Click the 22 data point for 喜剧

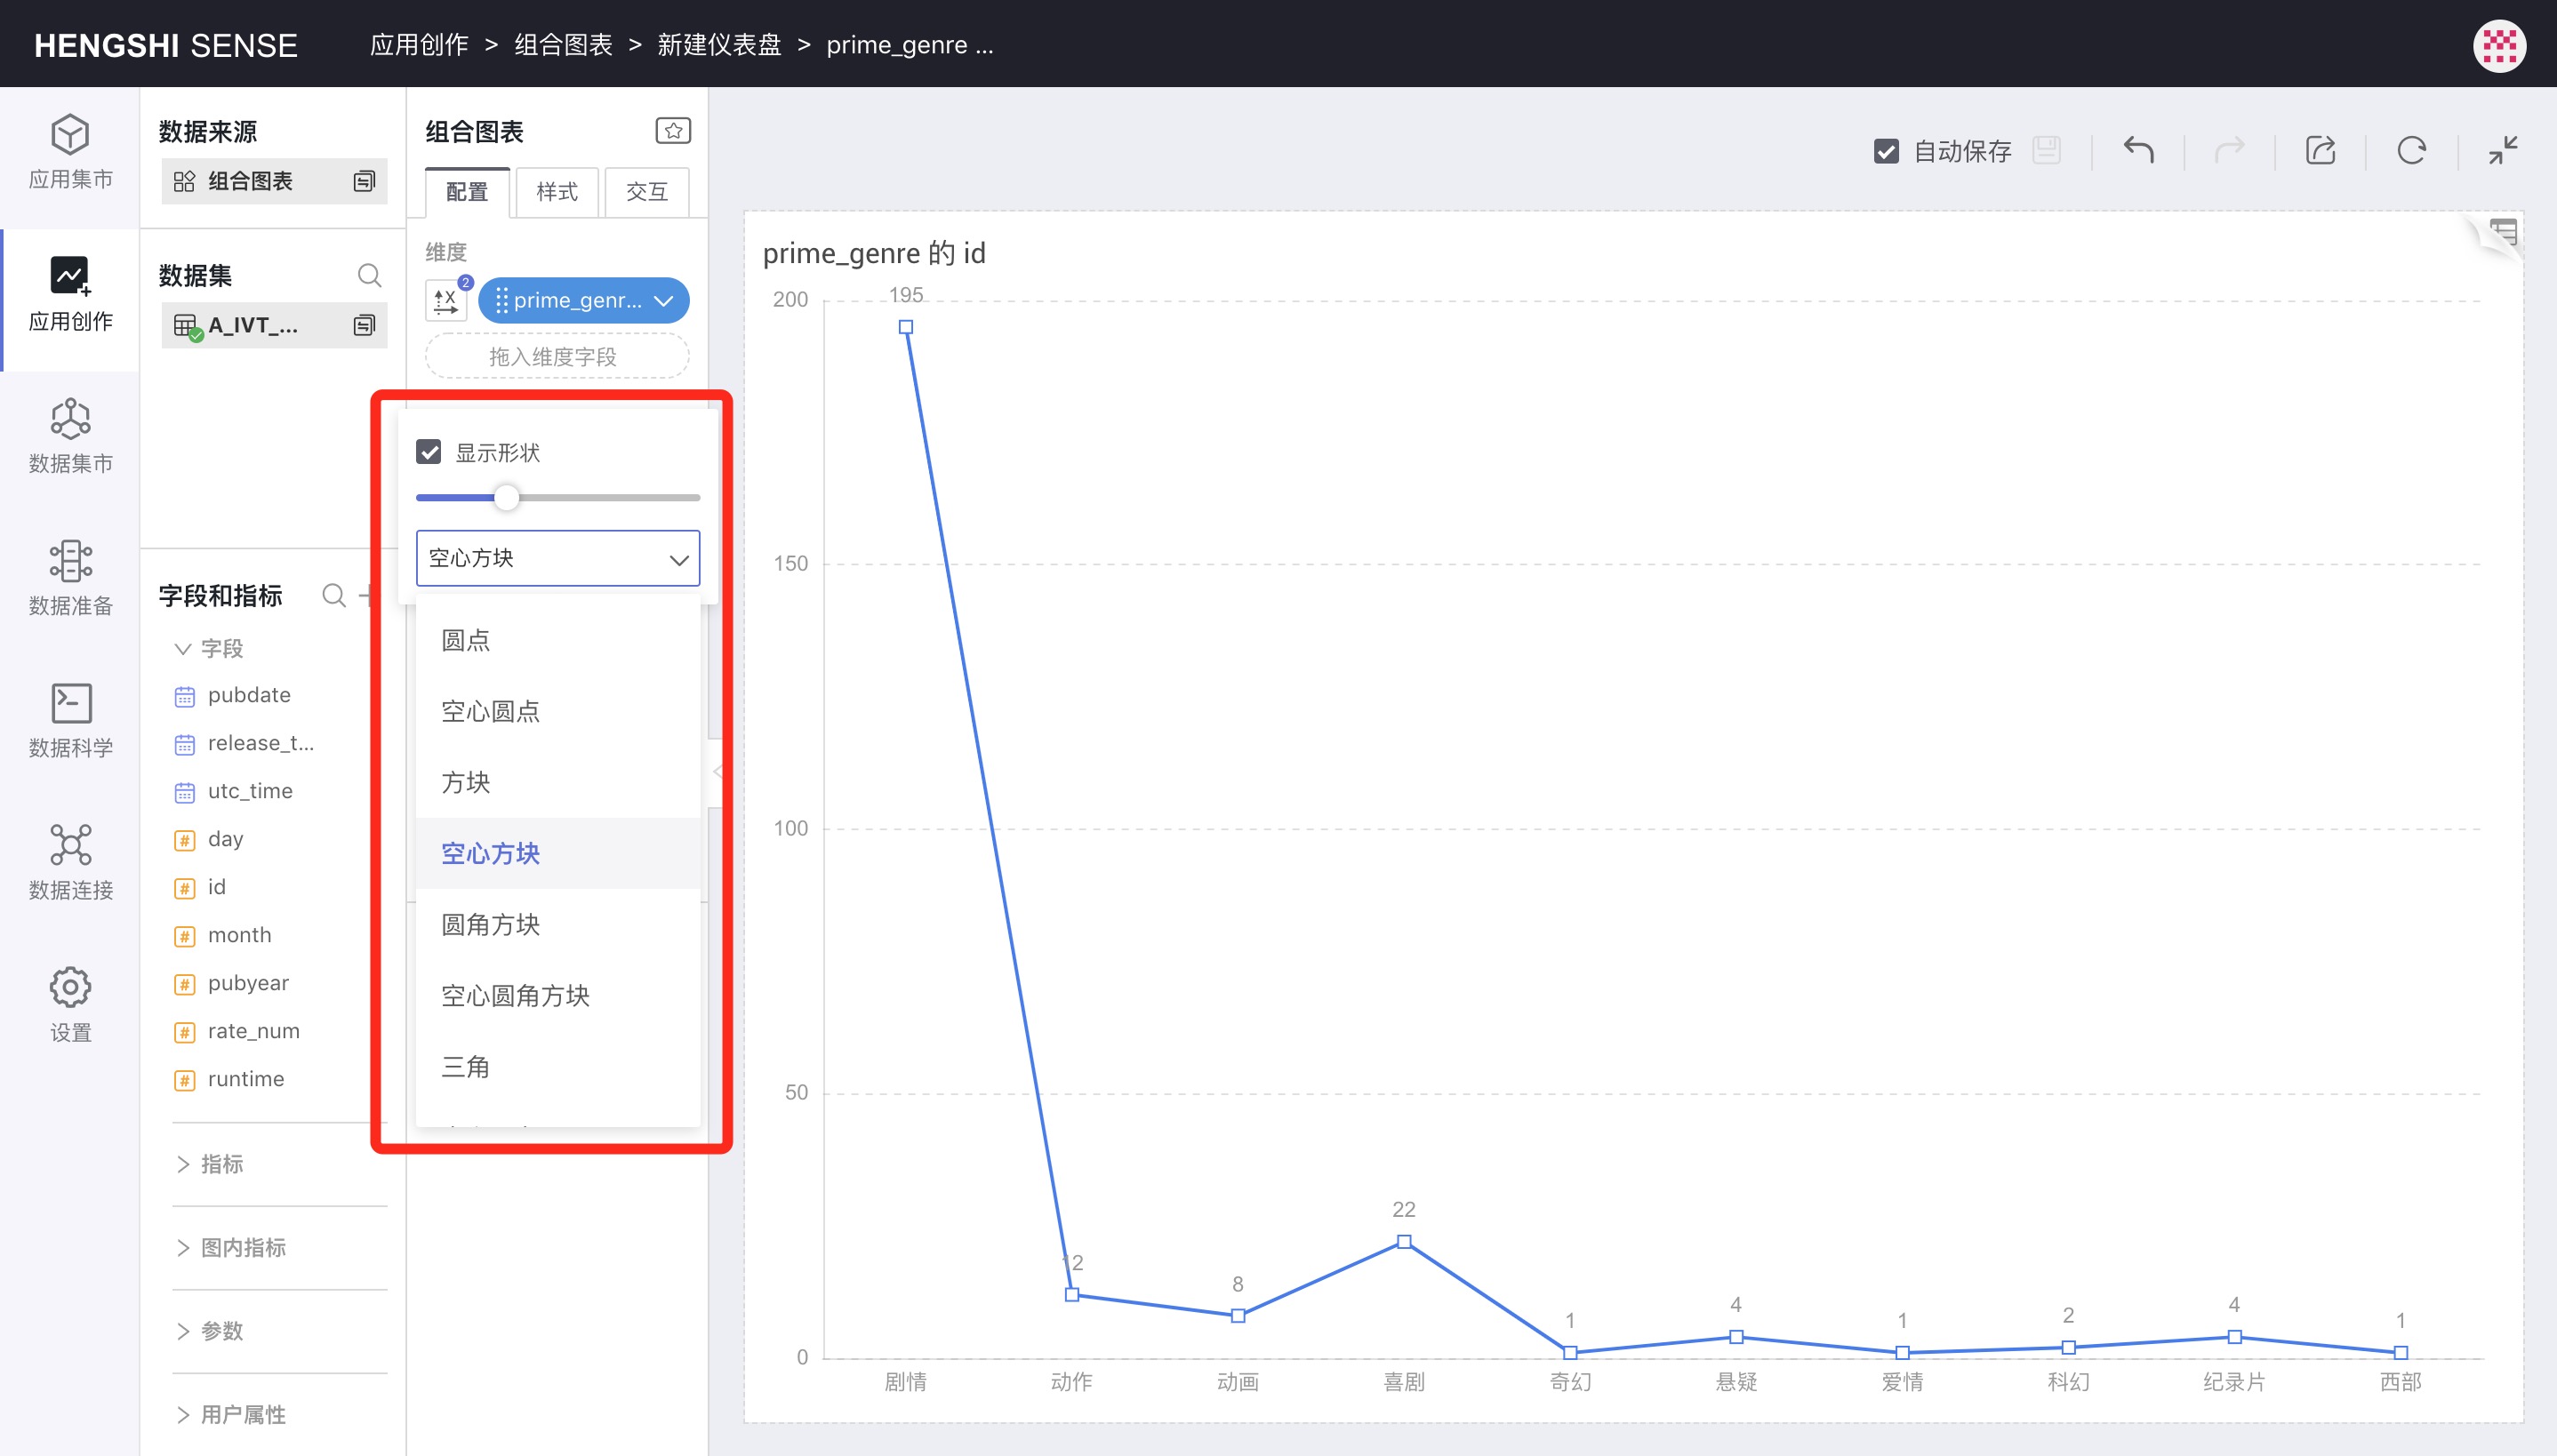(x=1403, y=1241)
